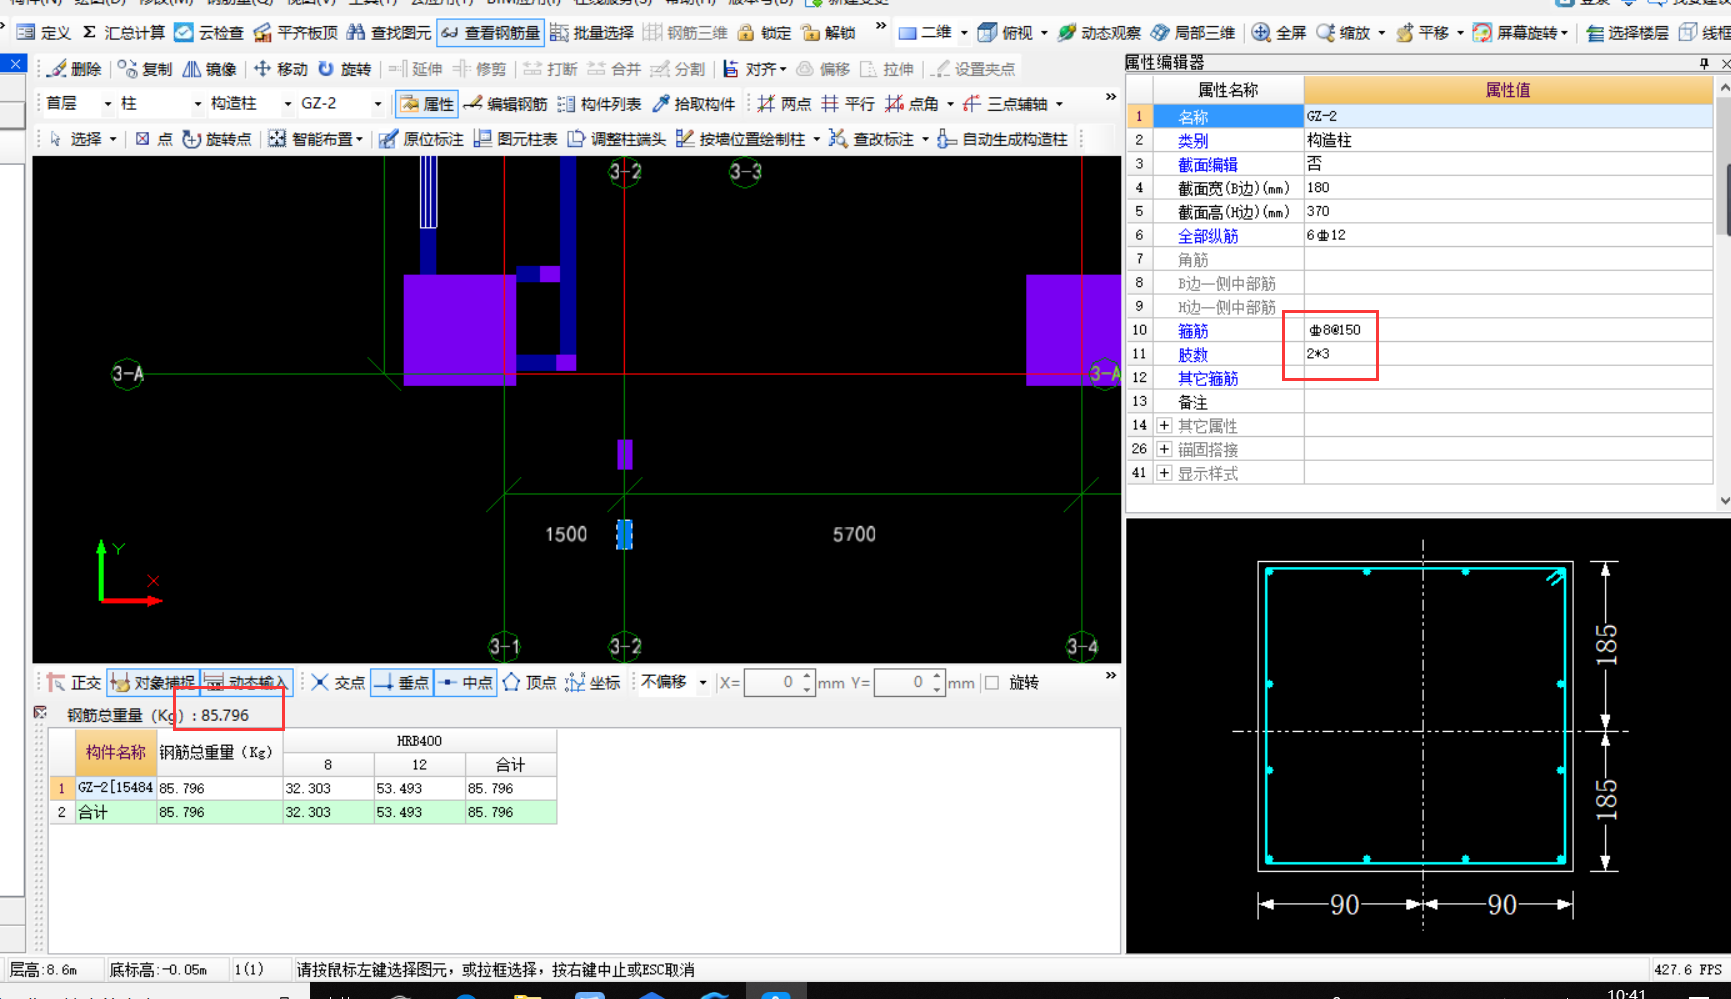Toggle 正交 orthogonal mode
The image size is (1731, 999).
[x=73, y=682]
